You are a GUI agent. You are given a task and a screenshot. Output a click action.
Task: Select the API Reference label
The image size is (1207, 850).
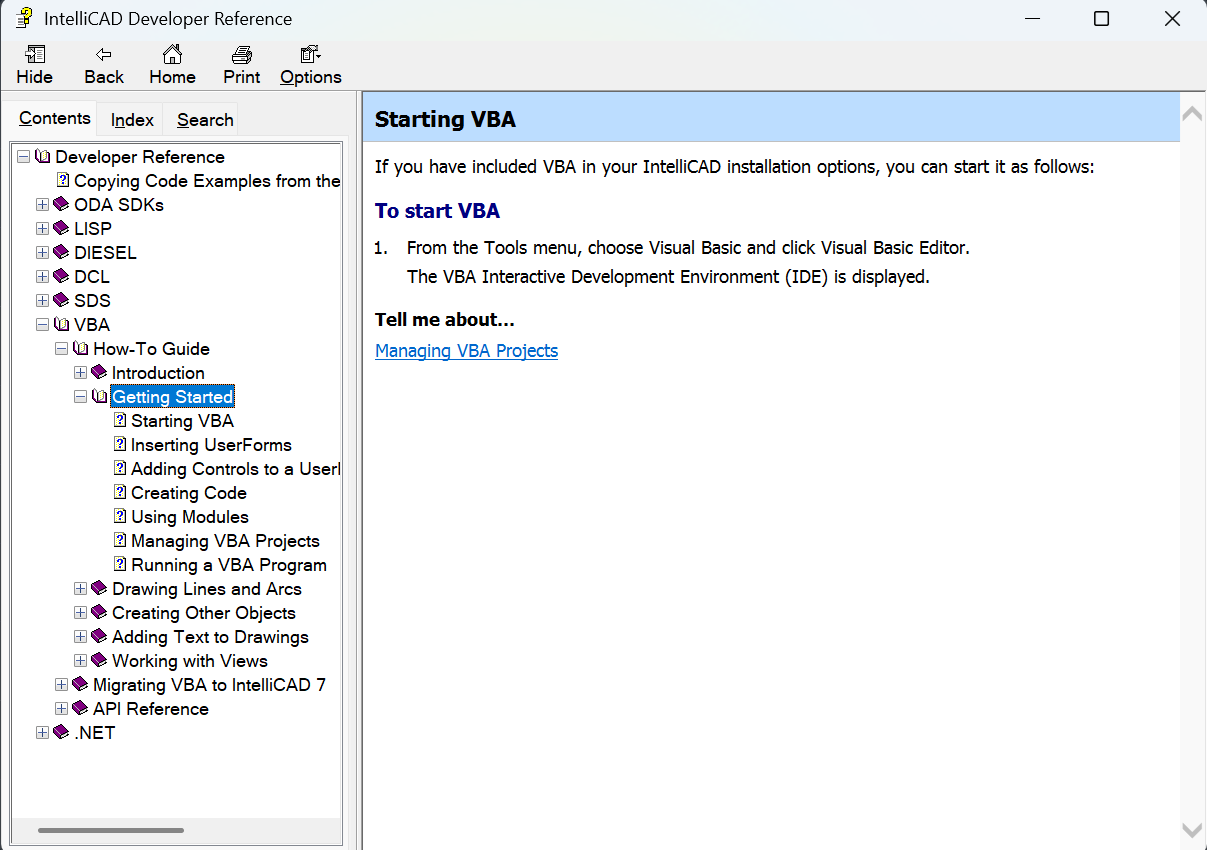point(151,709)
